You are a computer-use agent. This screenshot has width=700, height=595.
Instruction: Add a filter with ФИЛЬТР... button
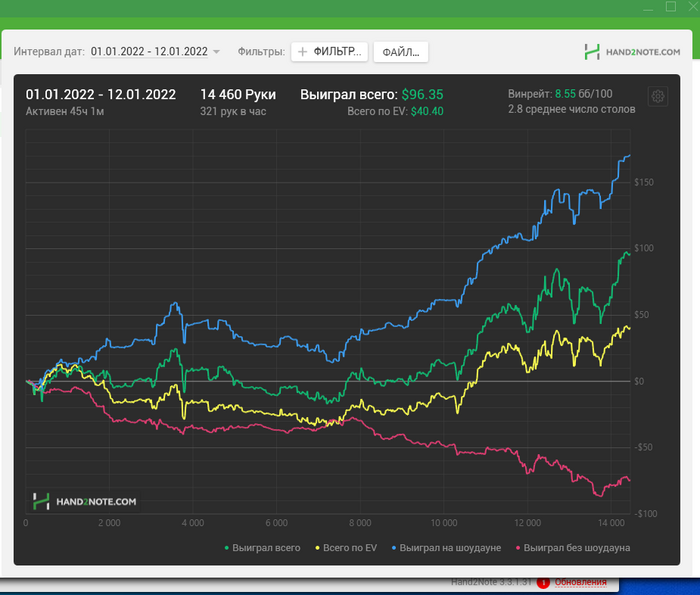pyautogui.click(x=329, y=52)
